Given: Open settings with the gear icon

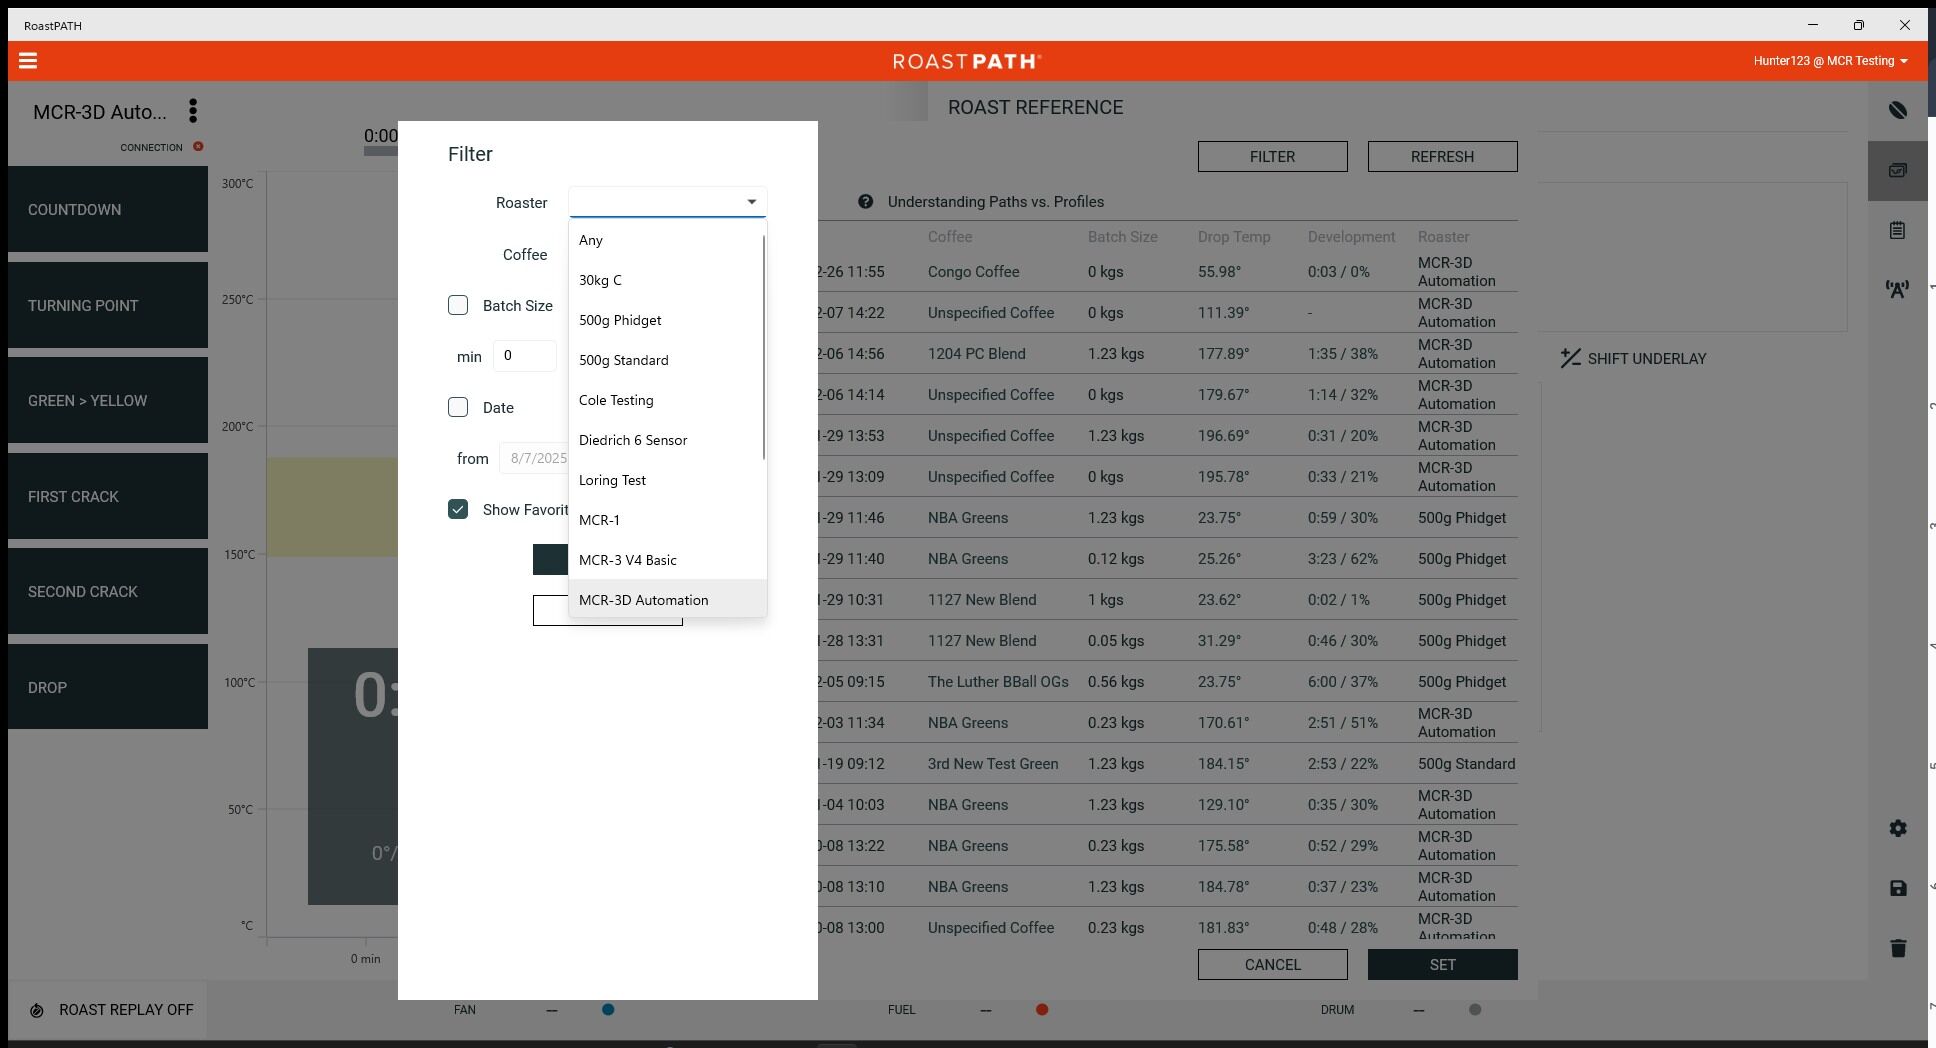Looking at the screenshot, I should point(1898,828).
